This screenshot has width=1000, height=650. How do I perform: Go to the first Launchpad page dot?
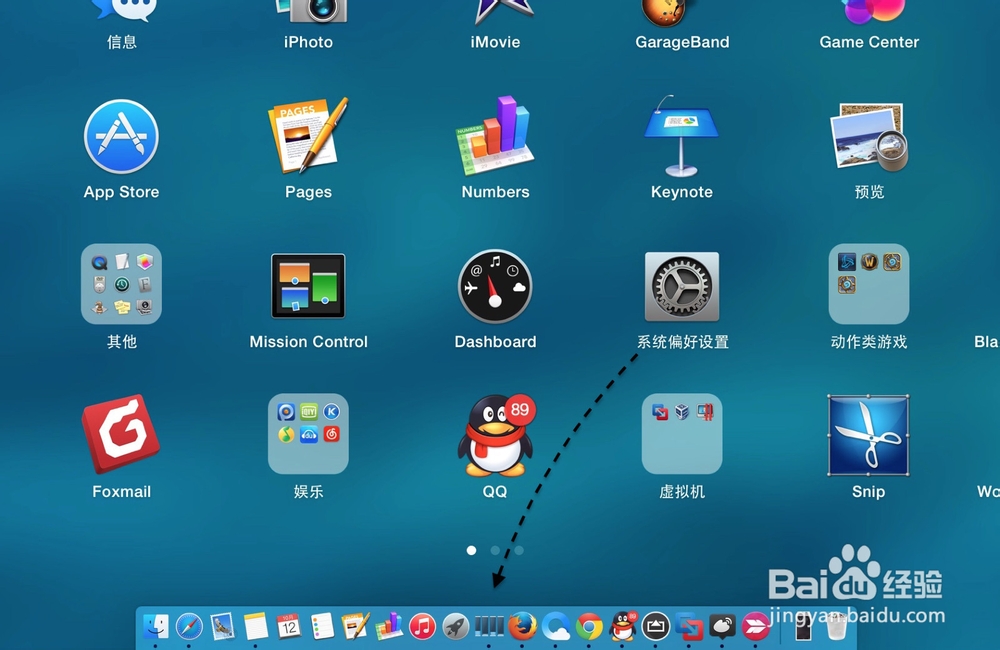pyautogui.click(x=471, y=550)
